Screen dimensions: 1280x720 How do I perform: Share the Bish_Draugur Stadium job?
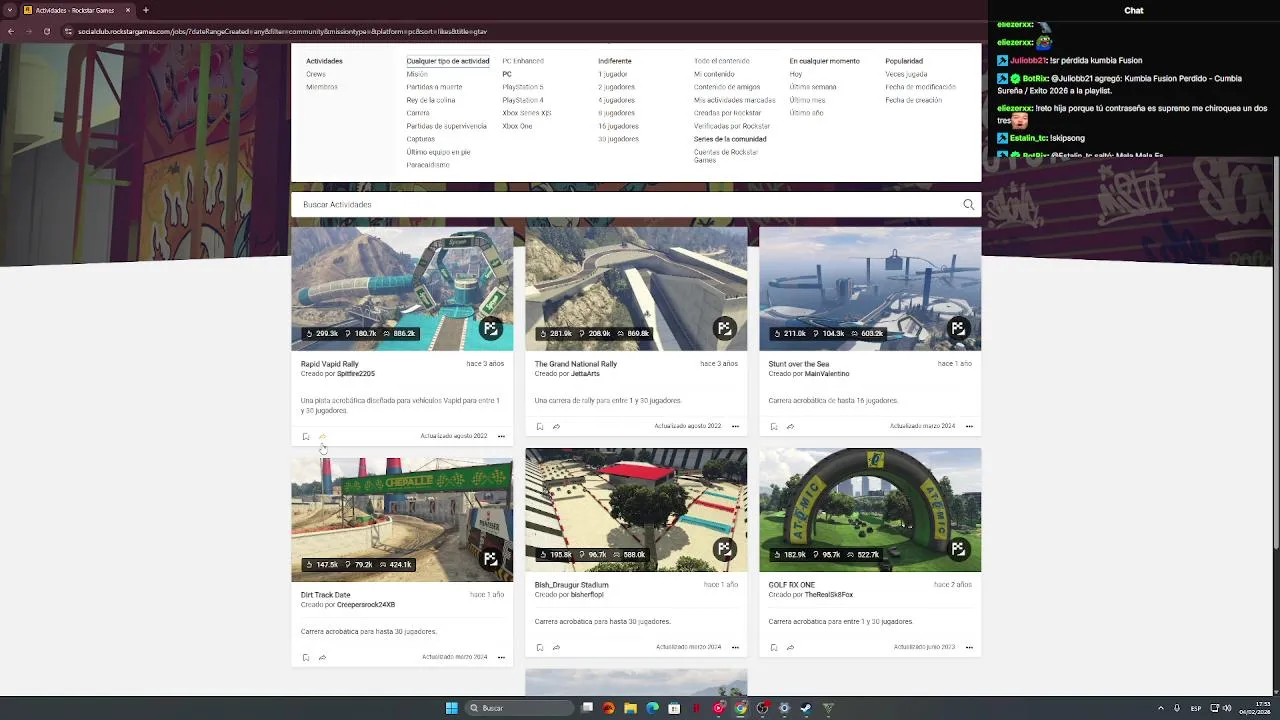coord(556,647)
